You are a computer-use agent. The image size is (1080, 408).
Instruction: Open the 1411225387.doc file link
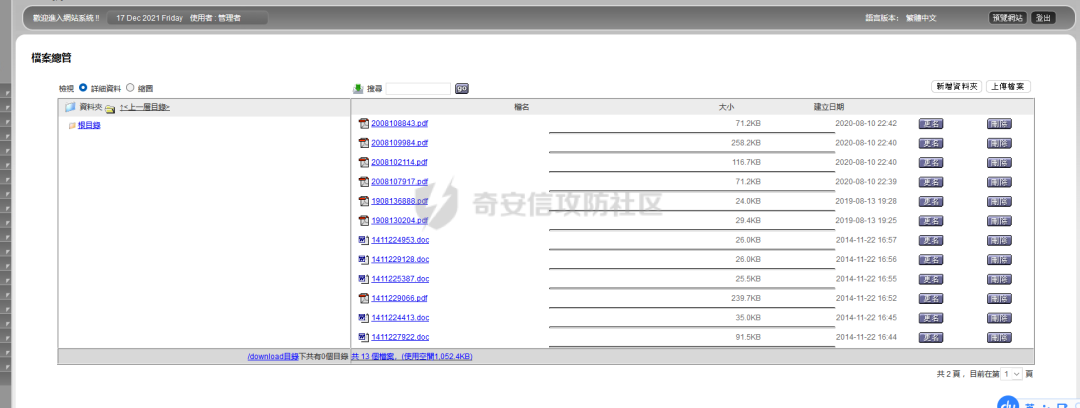[400, 279]
